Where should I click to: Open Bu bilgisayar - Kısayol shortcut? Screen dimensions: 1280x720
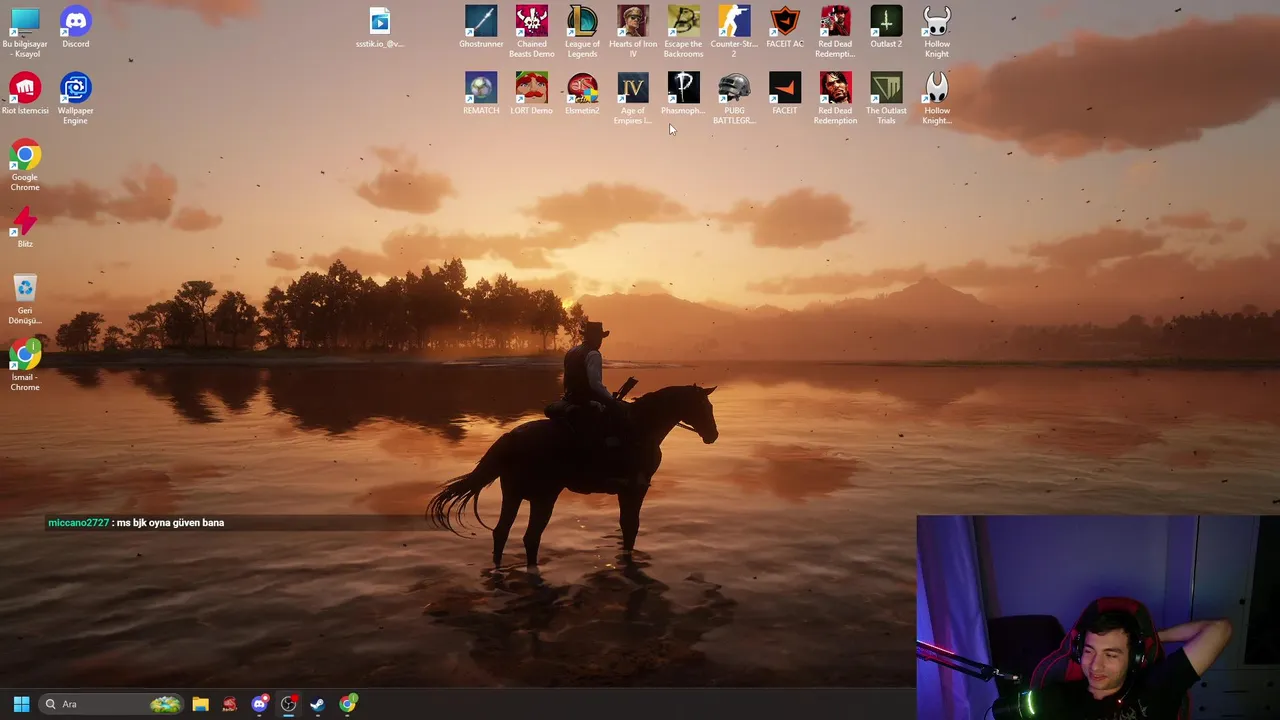(x=25, y=31)
